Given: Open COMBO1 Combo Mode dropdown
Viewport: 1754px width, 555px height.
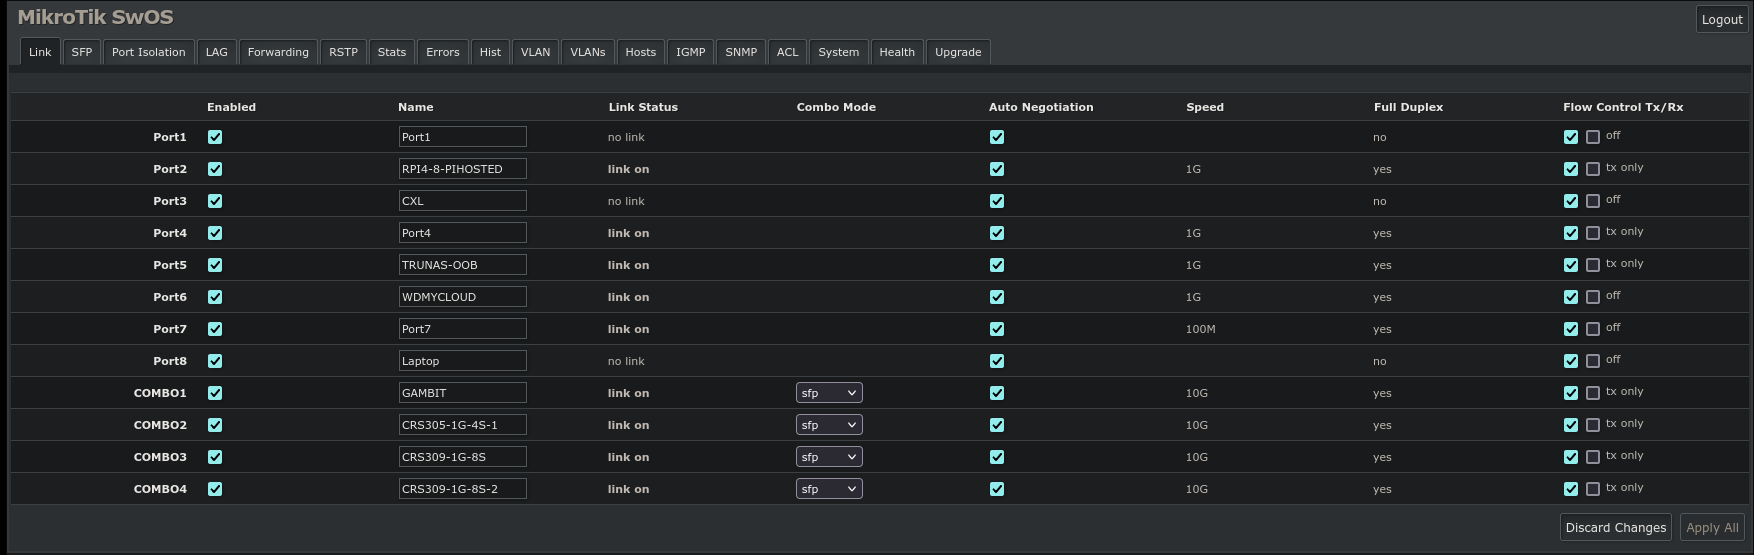Looking at the screenshot, I should click(829, 393).
